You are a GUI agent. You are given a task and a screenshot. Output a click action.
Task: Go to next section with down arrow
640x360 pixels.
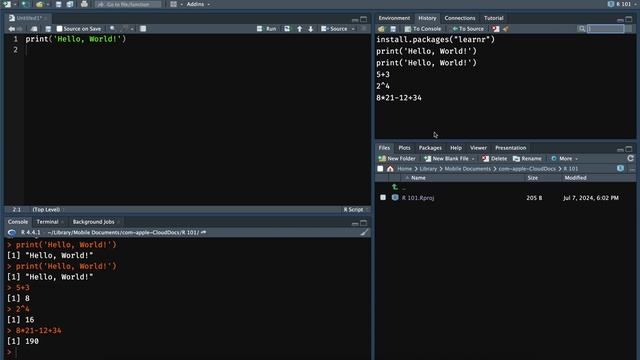(x=311, y=29)
